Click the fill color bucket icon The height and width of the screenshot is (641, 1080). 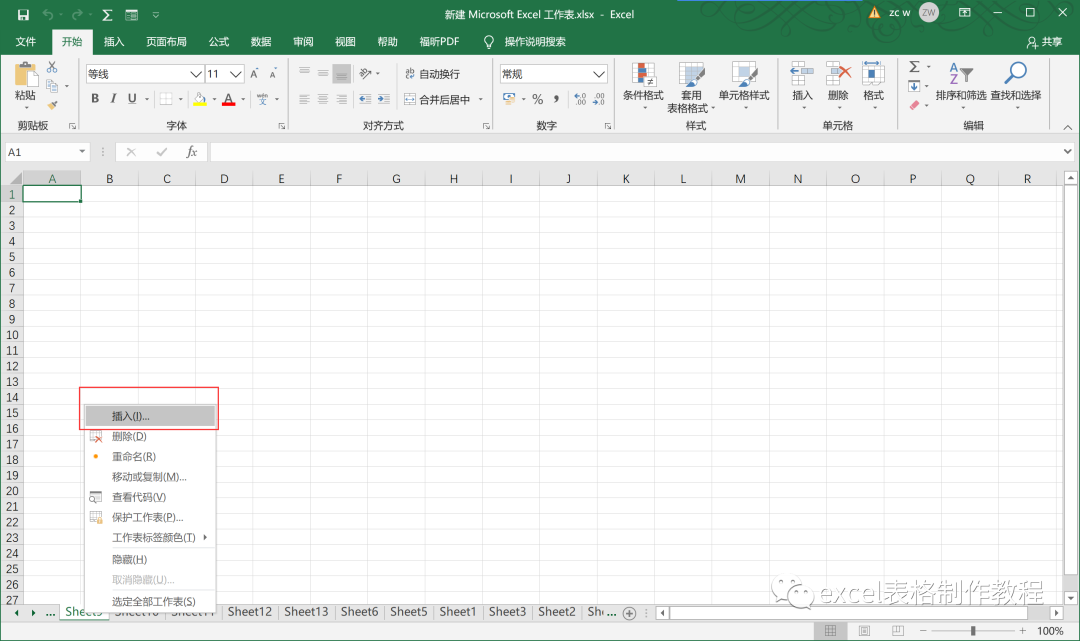[200, 99]
